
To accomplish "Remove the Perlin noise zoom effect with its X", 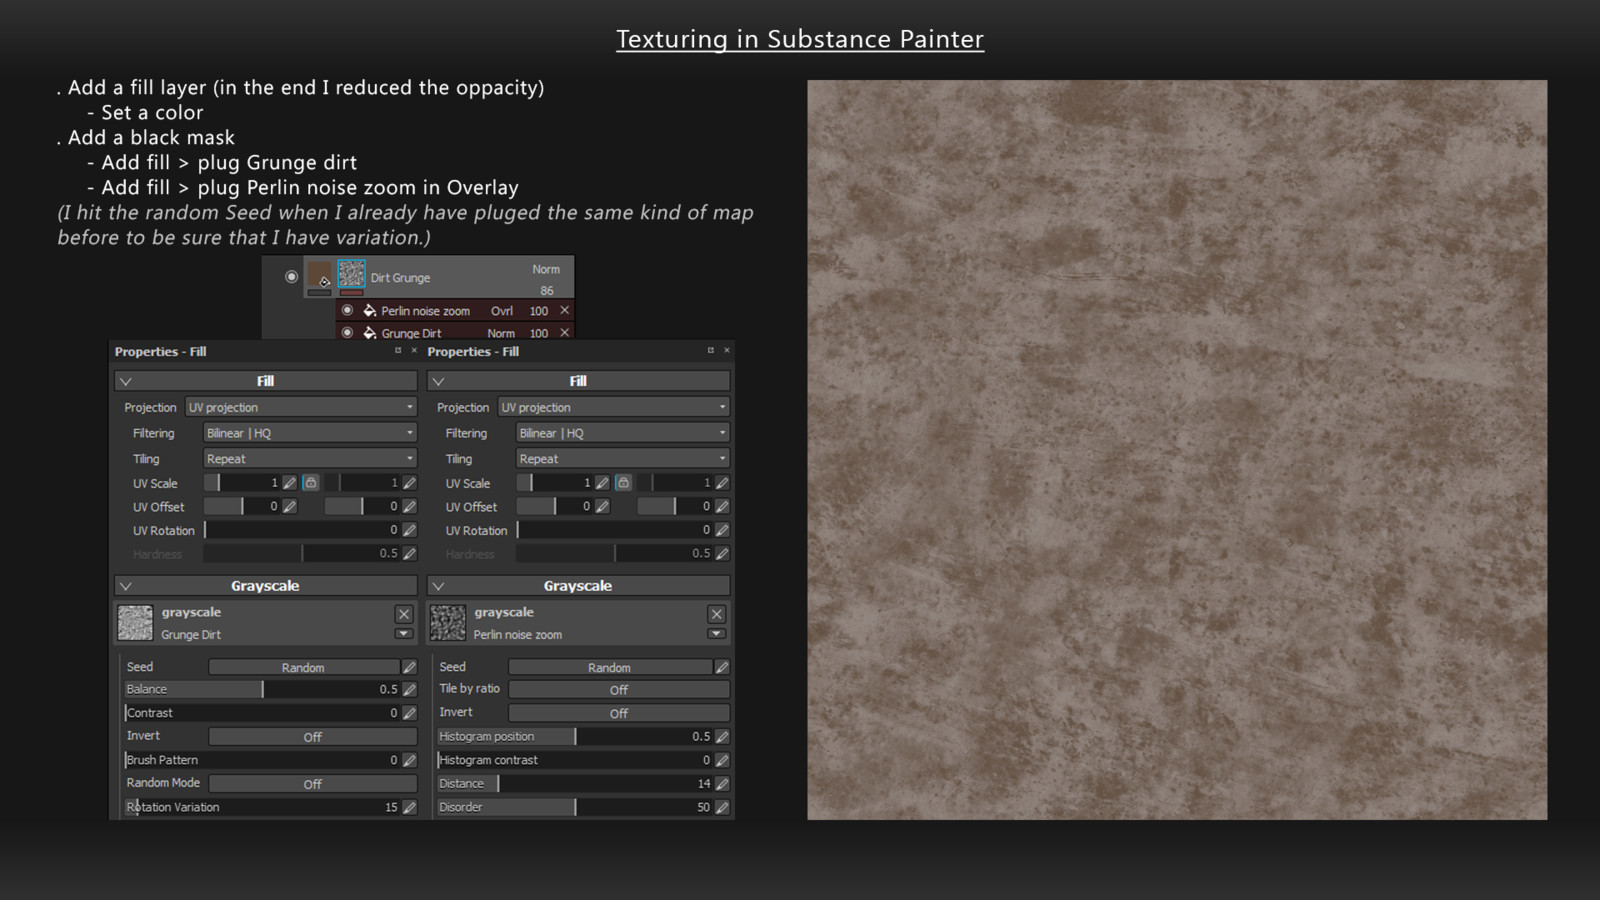I will coord(564,311).
